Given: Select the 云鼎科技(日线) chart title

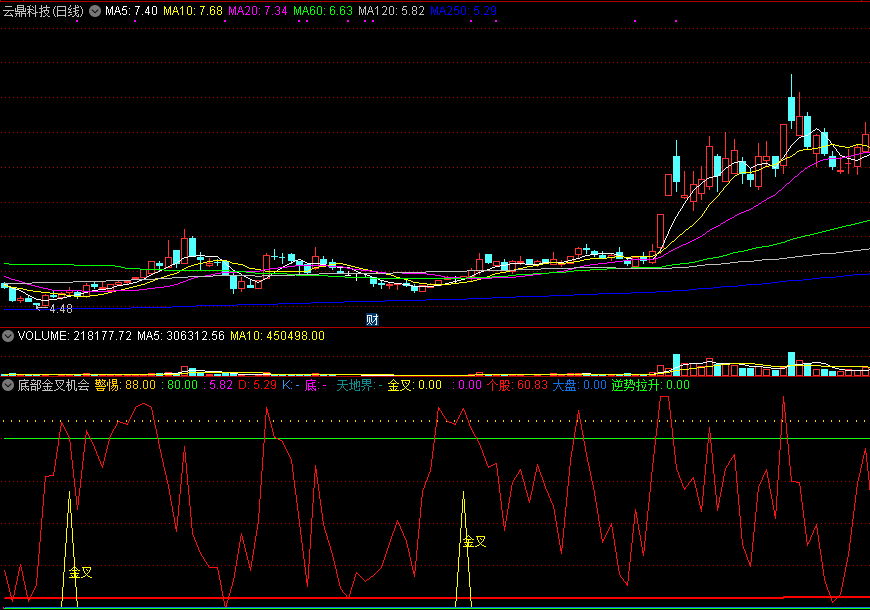Looking at the screenshot, I should pos(43,11).
